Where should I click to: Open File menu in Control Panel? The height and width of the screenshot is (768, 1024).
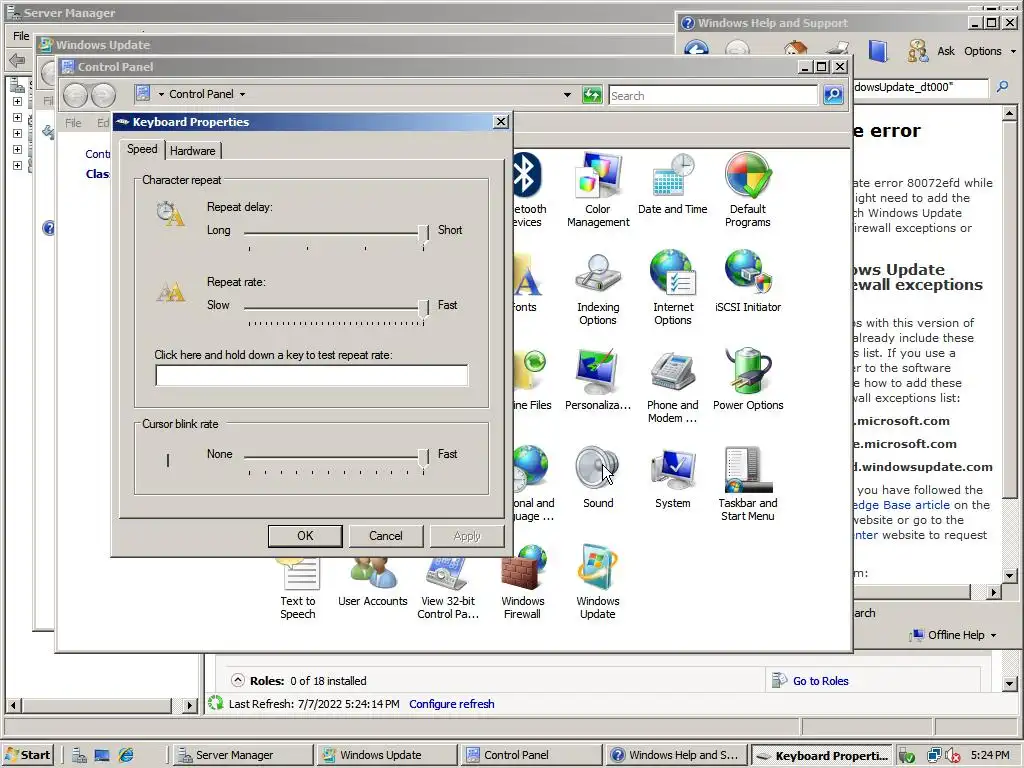click(x=73, y=123)
